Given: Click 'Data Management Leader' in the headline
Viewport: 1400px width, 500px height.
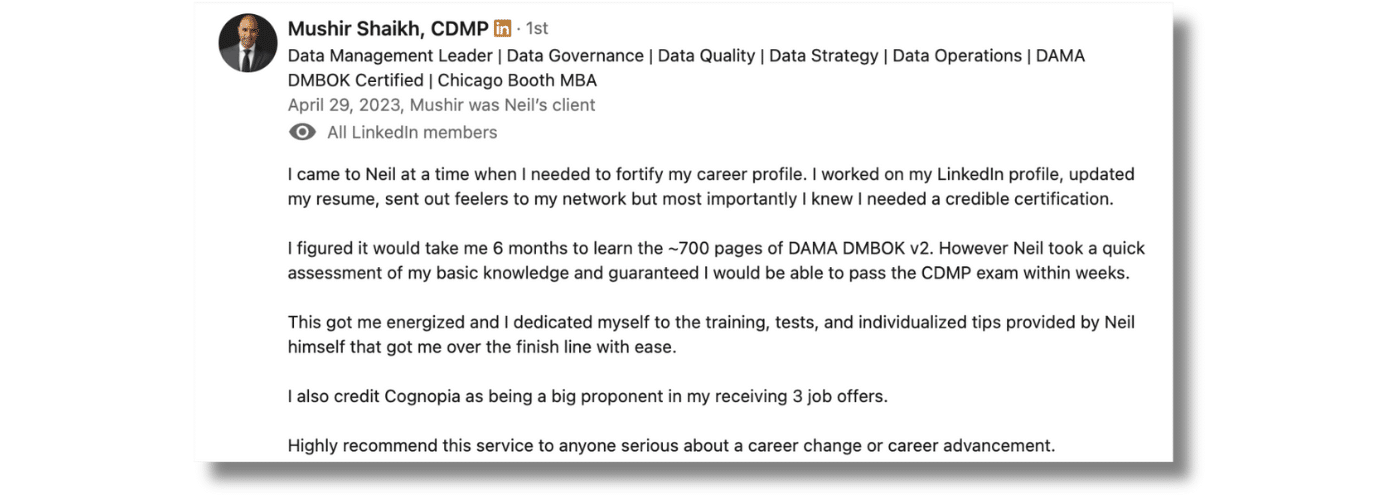Looking at the screenshot, I should [x=390, y=56].
